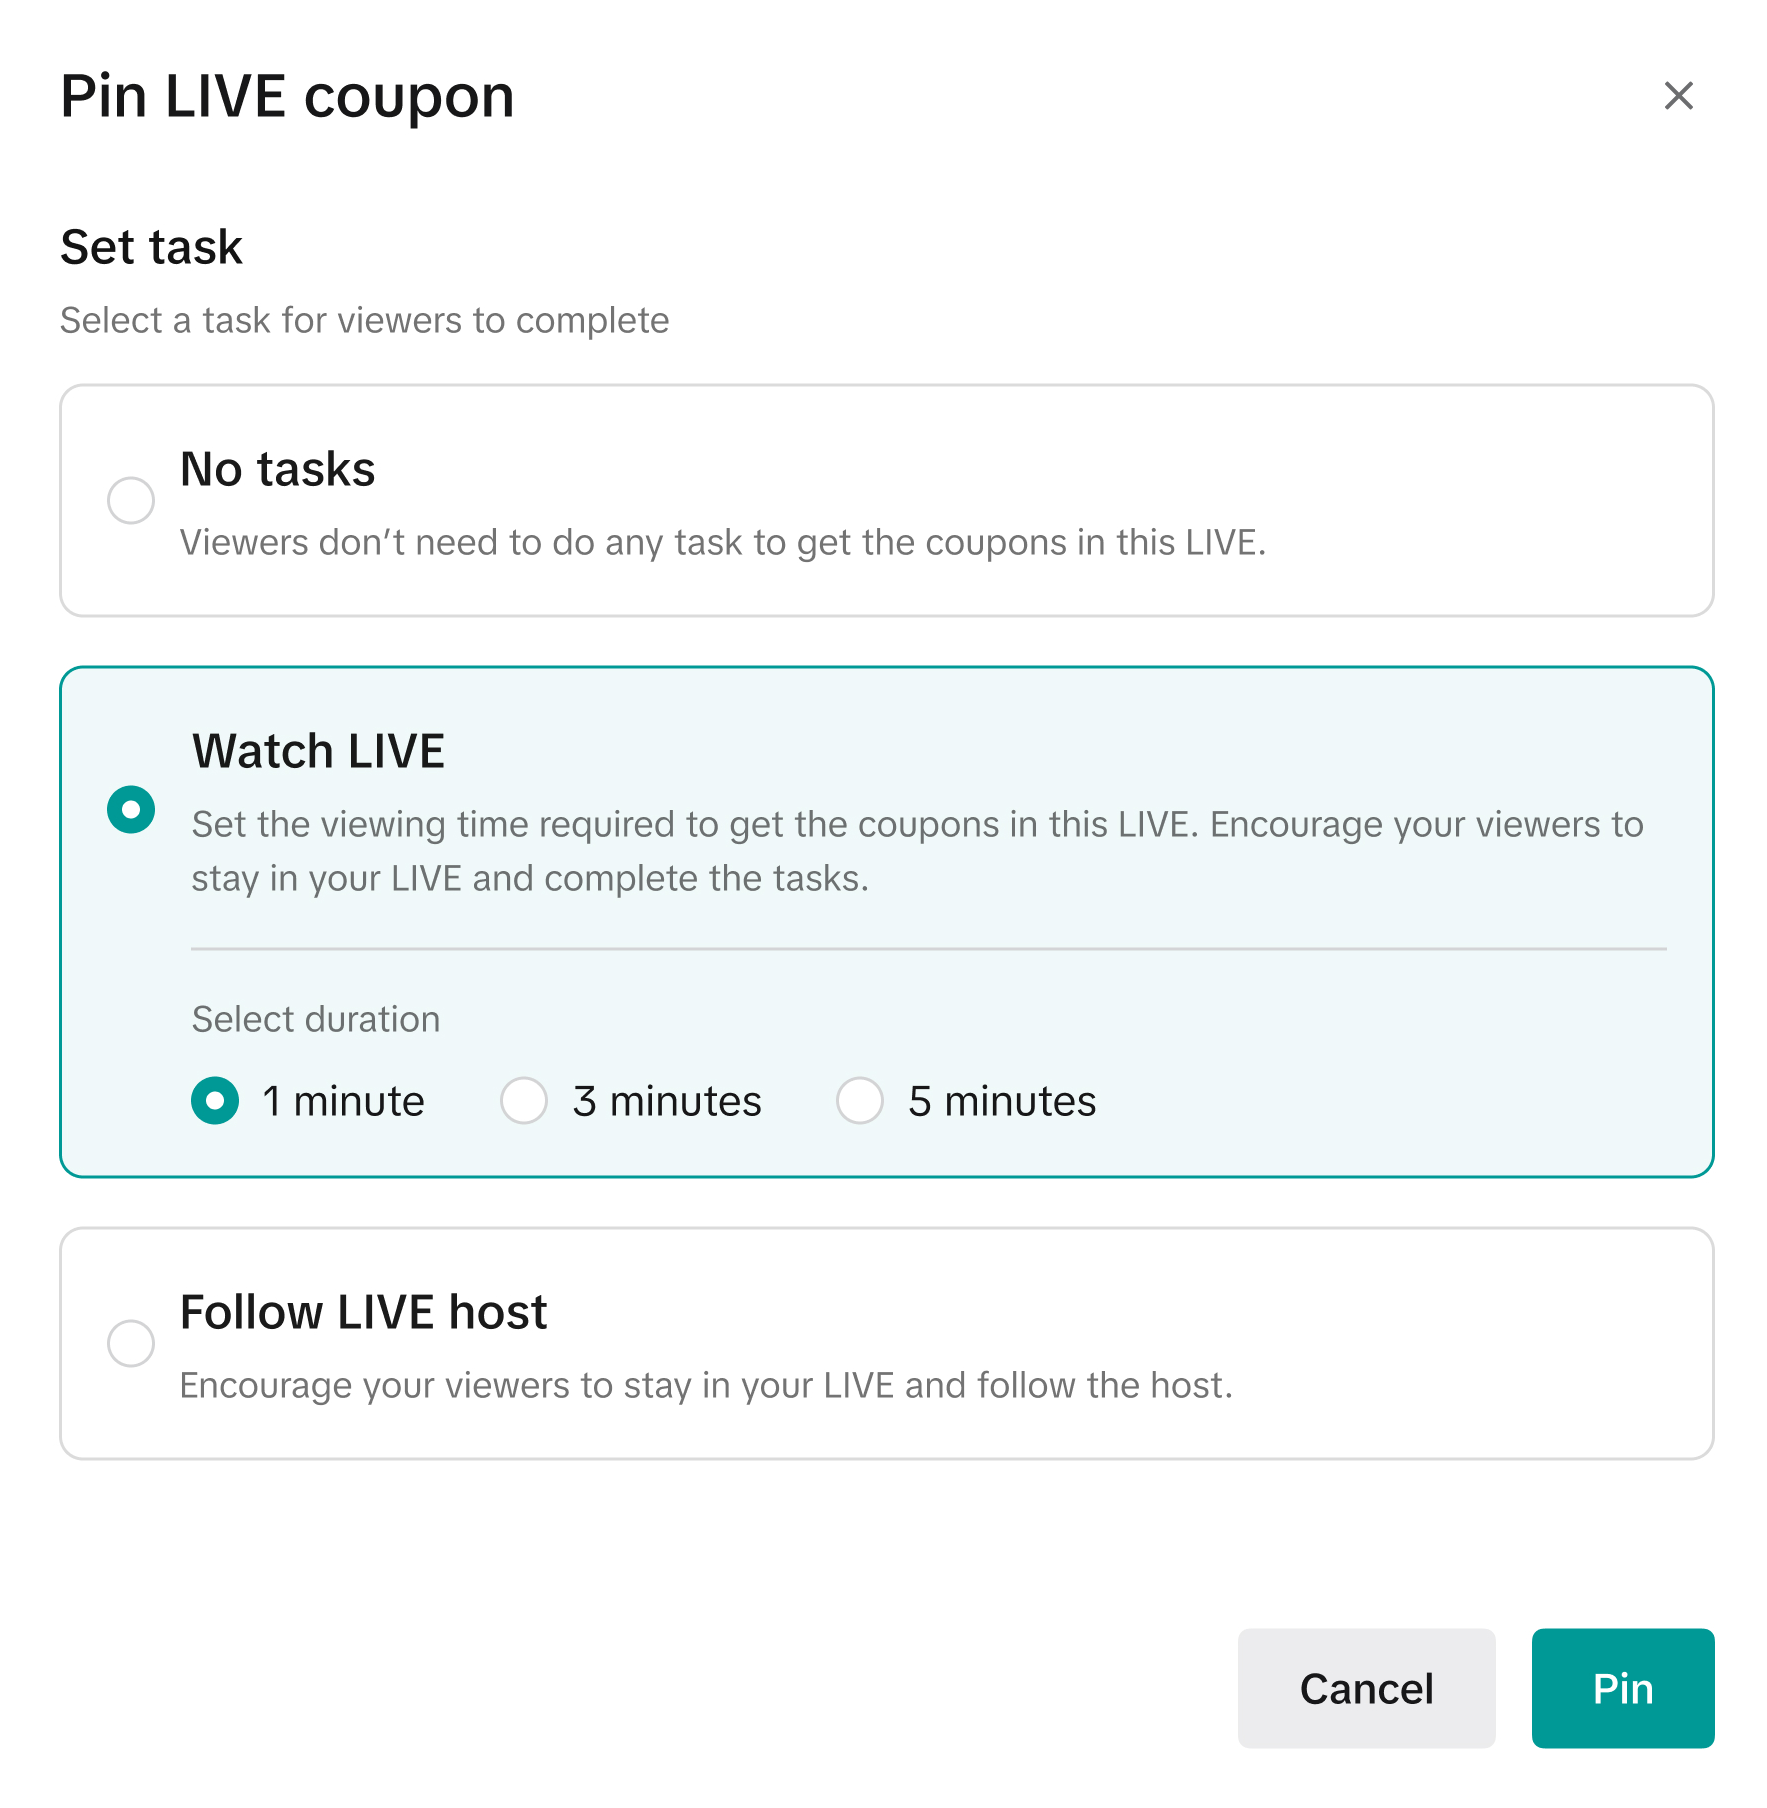Click the "5 minutes" label text
Screen dimensions: 1767x1808
point(1002,1101)
